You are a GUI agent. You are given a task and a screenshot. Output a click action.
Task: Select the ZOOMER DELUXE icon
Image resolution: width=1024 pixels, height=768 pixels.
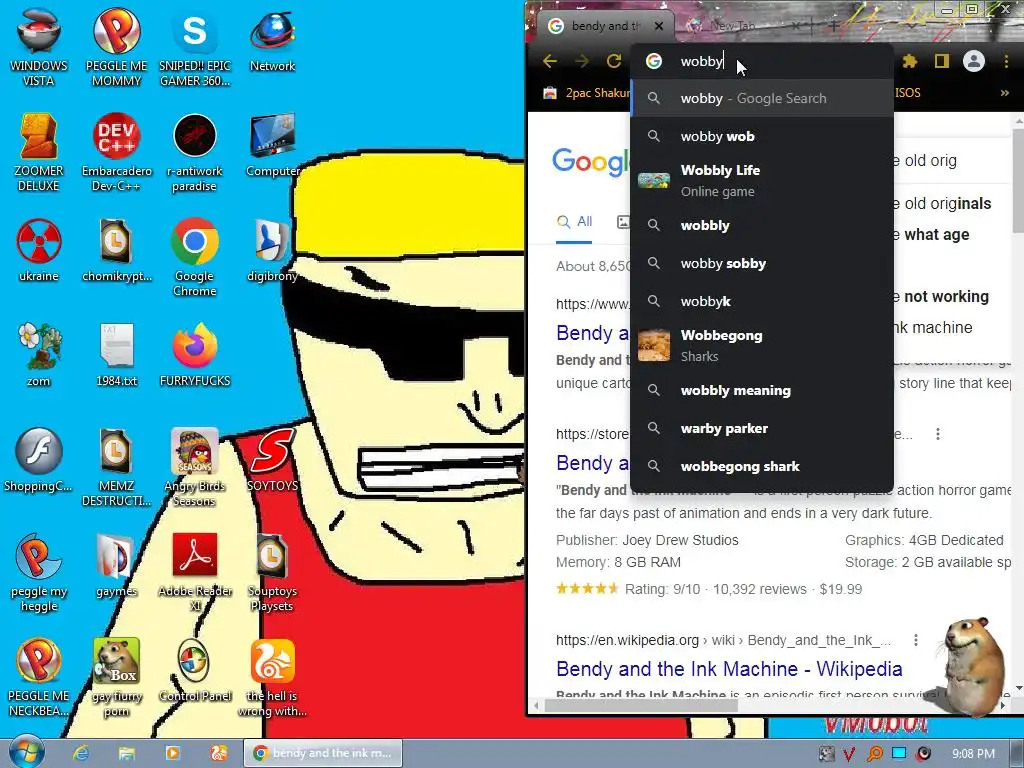[39, 152]
